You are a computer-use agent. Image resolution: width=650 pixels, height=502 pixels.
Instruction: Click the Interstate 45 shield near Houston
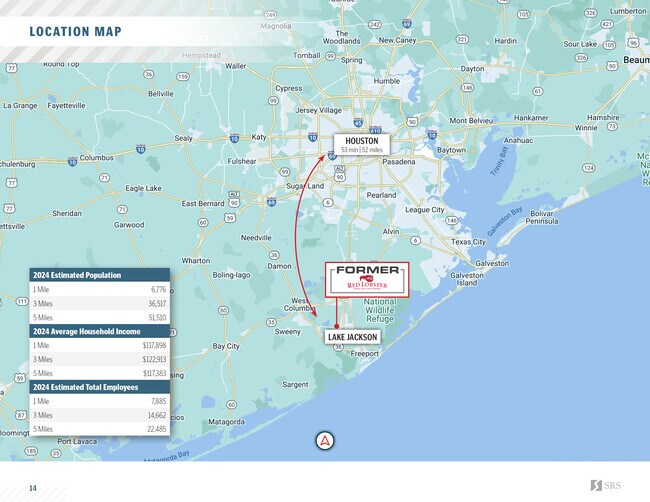358,121
